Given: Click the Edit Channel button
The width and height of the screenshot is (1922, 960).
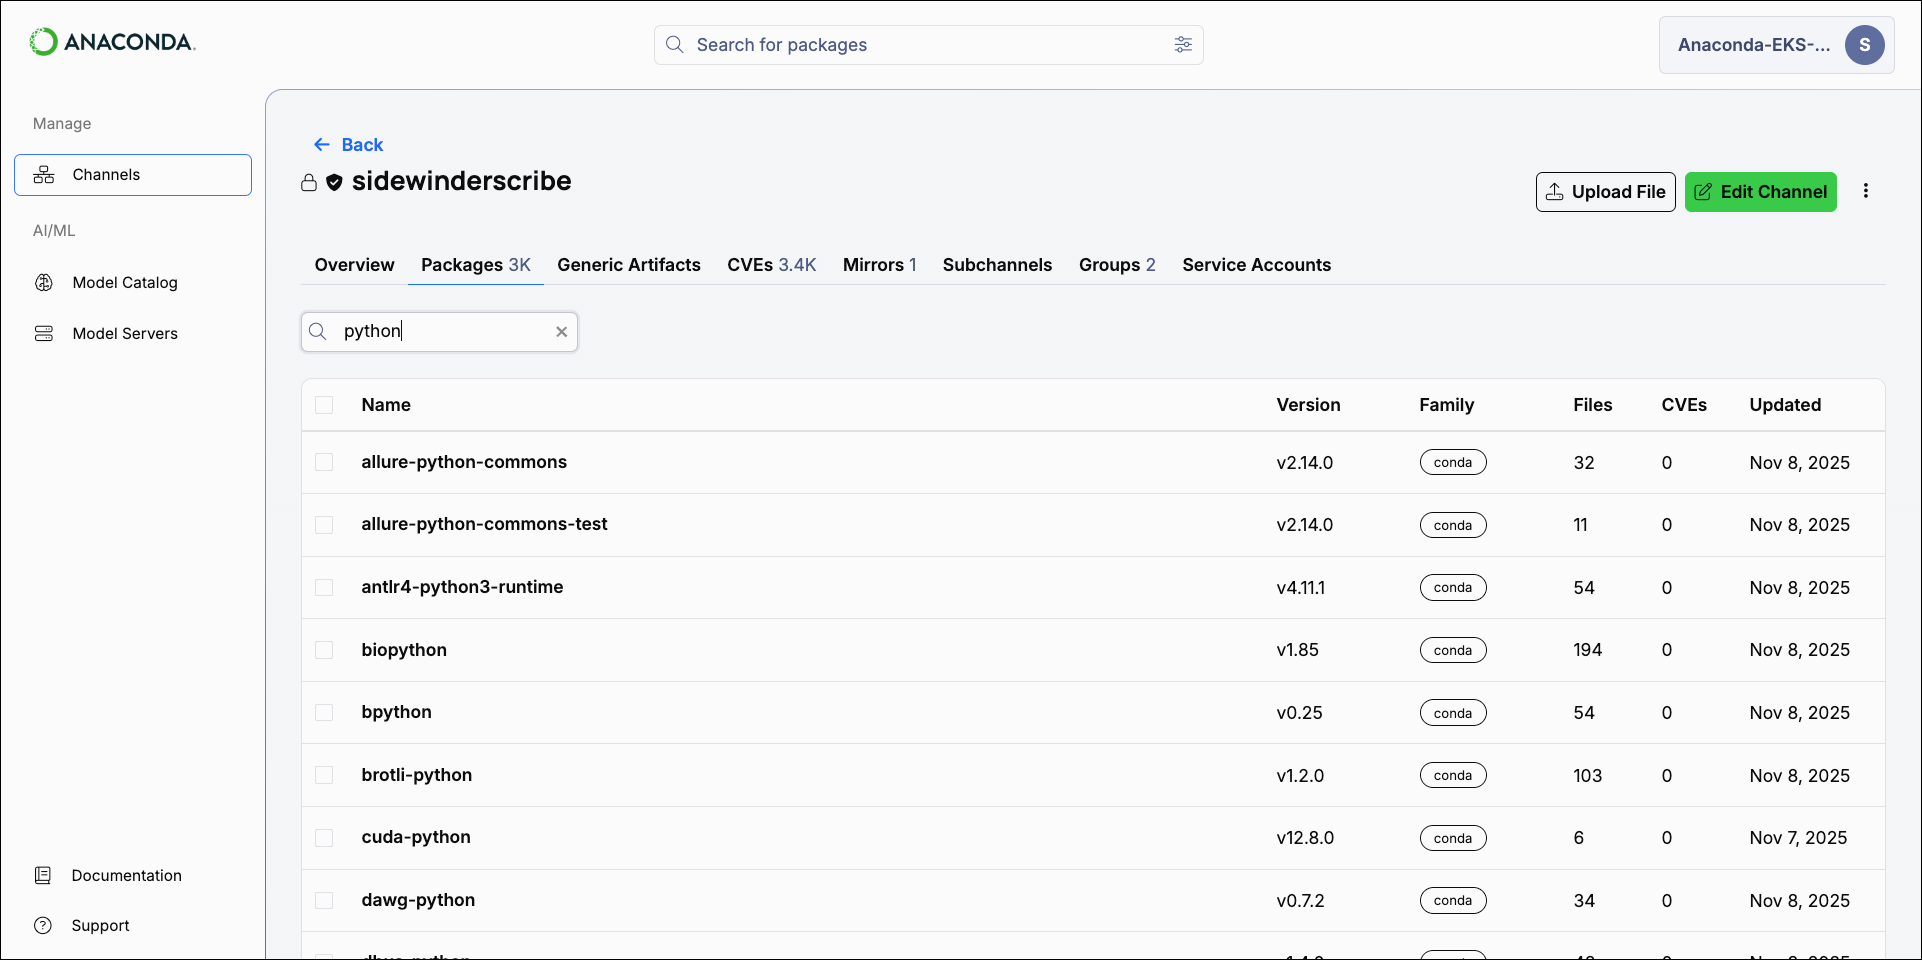Looking at the screenshot, I should (x=1760, y=191).
